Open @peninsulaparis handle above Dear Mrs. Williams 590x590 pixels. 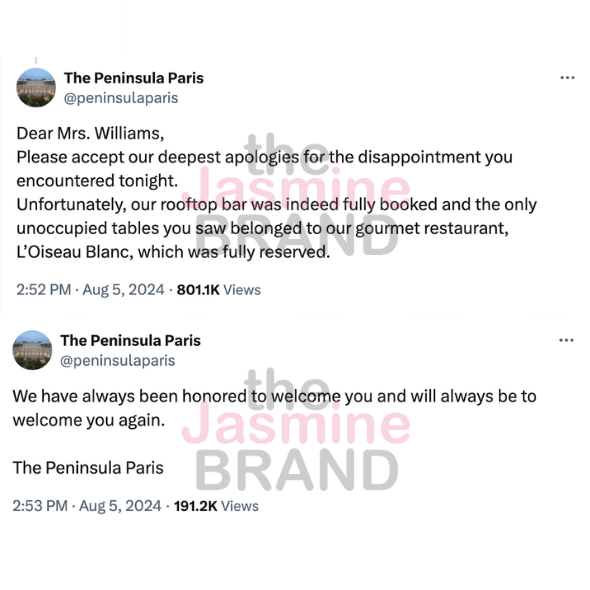[x=121, y=98]
